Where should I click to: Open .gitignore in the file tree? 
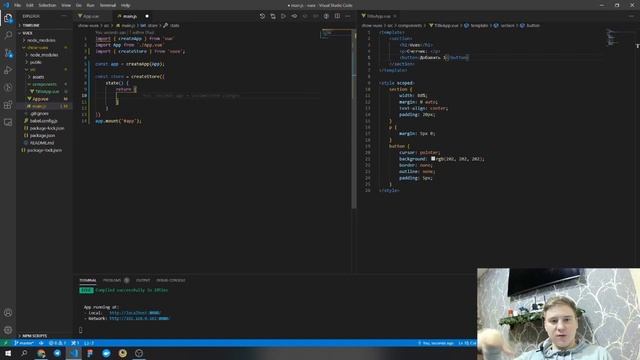coord(44,113)
